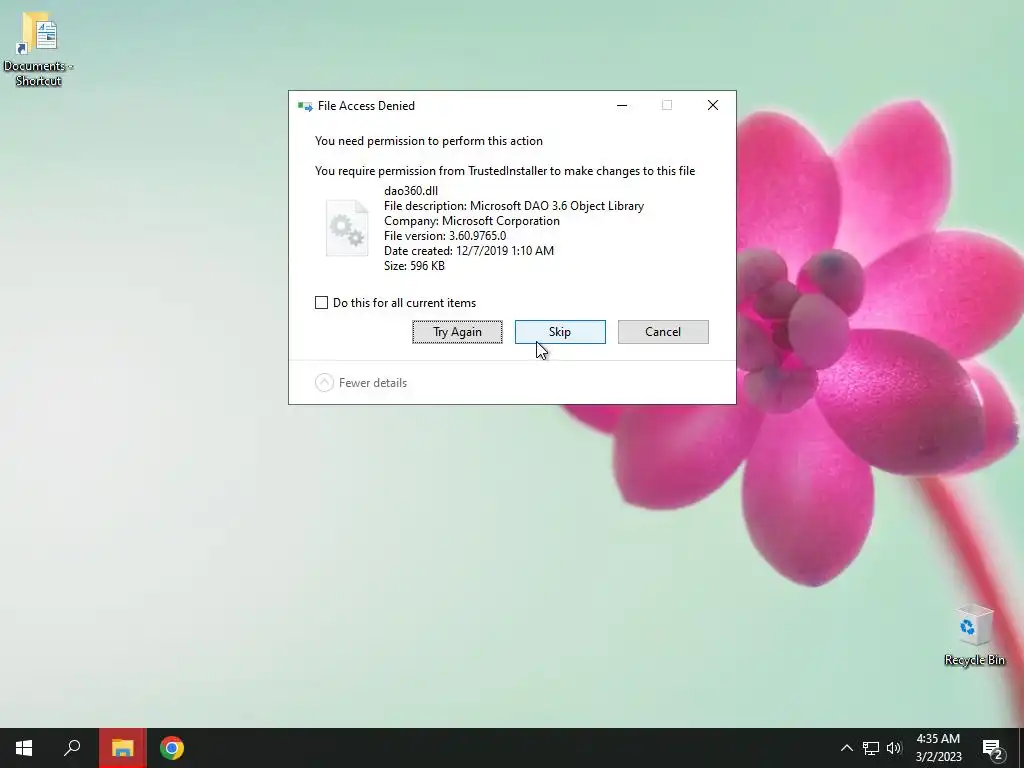The image size is (1024, 768).
Task: Open the network status tray icon
Action: coord(871,748)
